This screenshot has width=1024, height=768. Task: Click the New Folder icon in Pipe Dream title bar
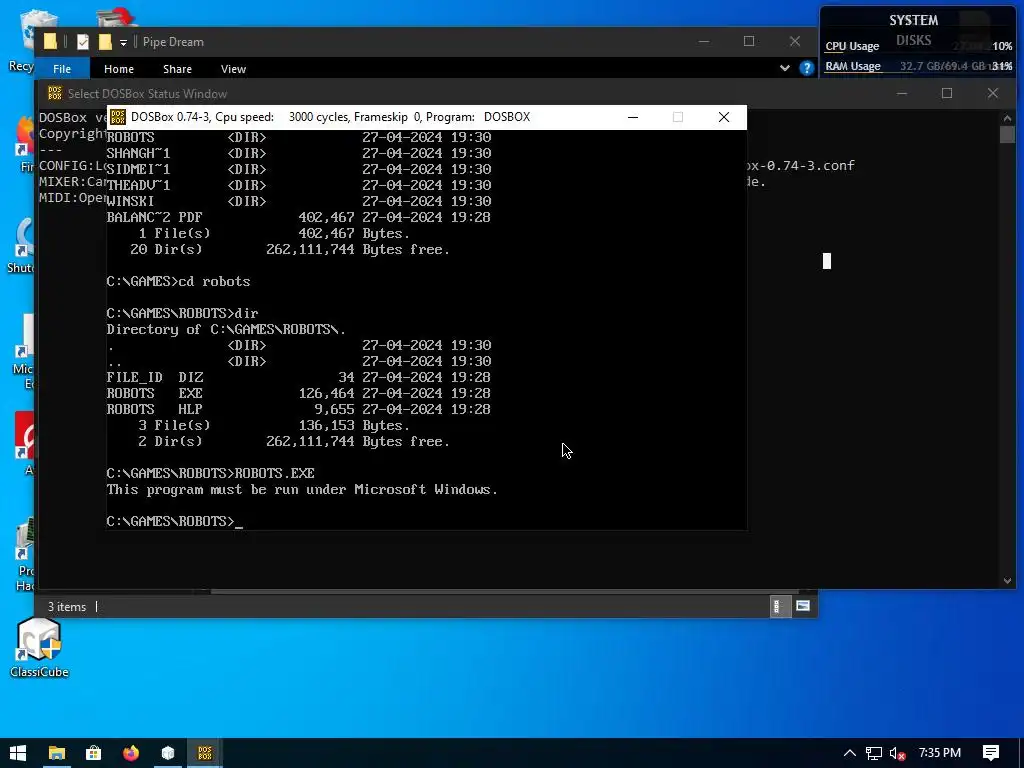[105, 42]
